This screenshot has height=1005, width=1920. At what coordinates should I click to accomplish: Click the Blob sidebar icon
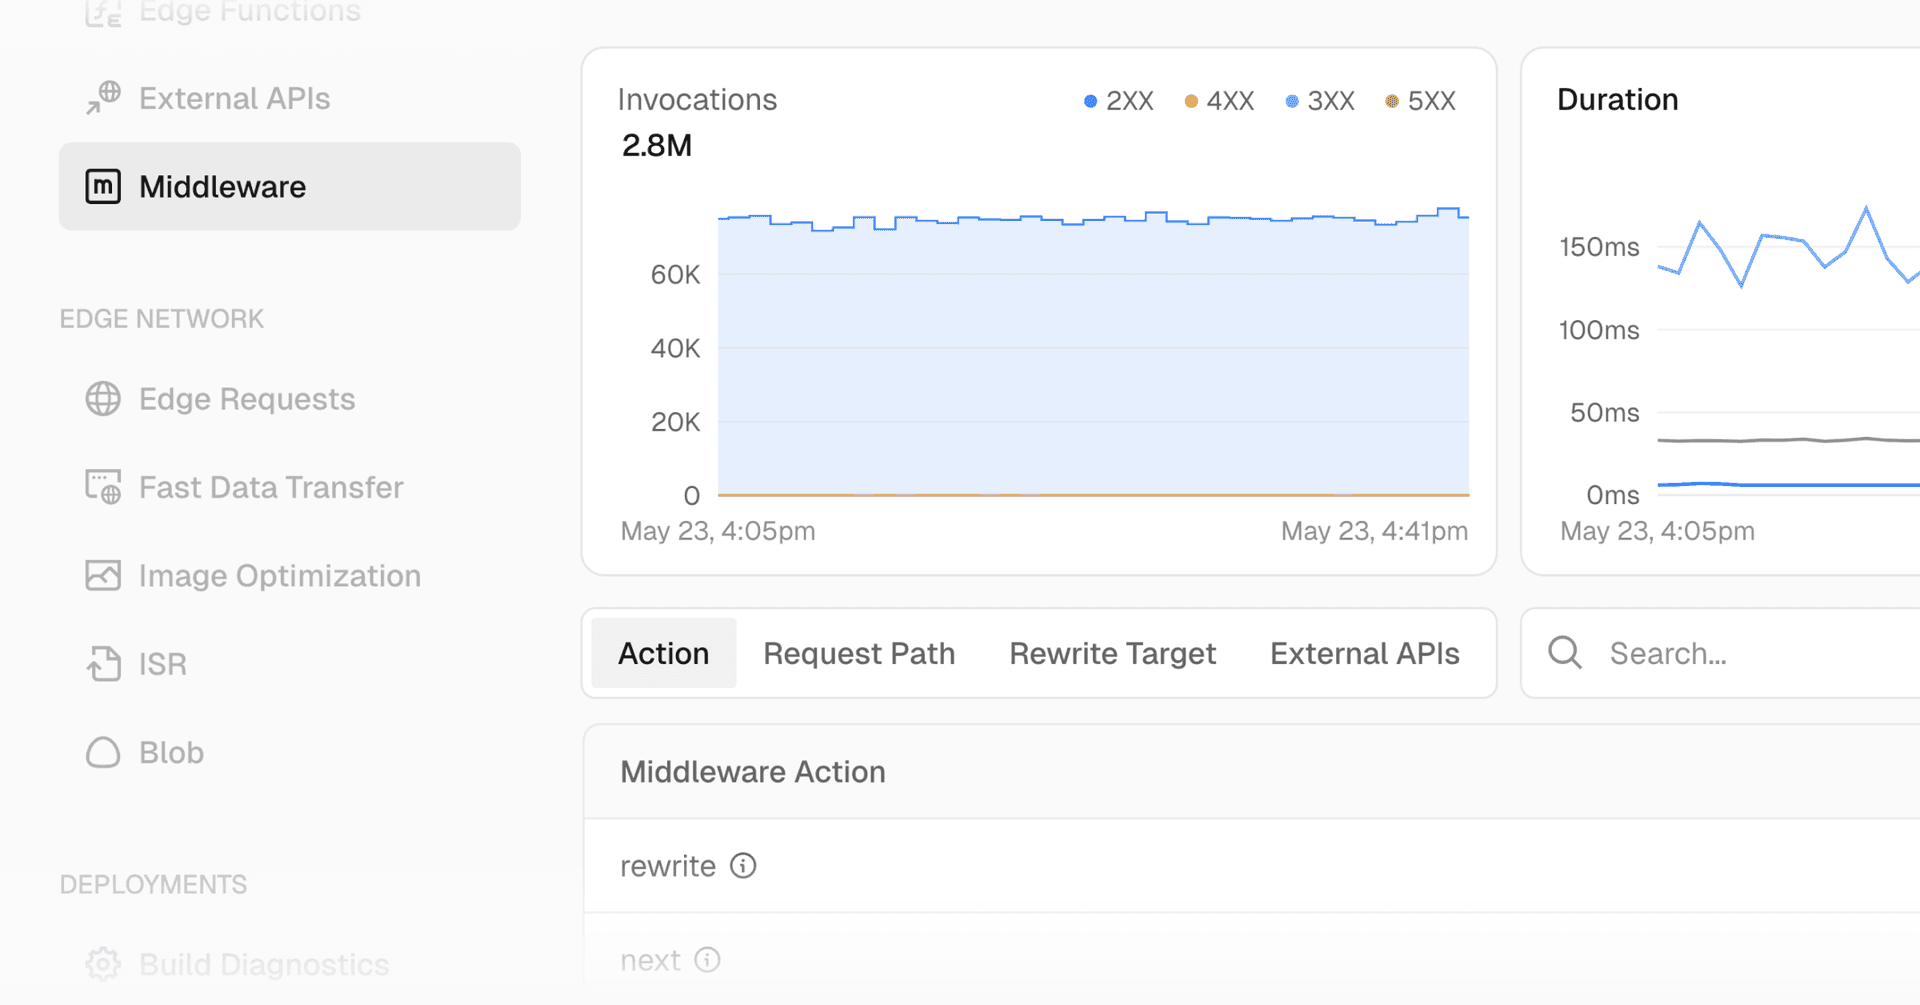103,752
